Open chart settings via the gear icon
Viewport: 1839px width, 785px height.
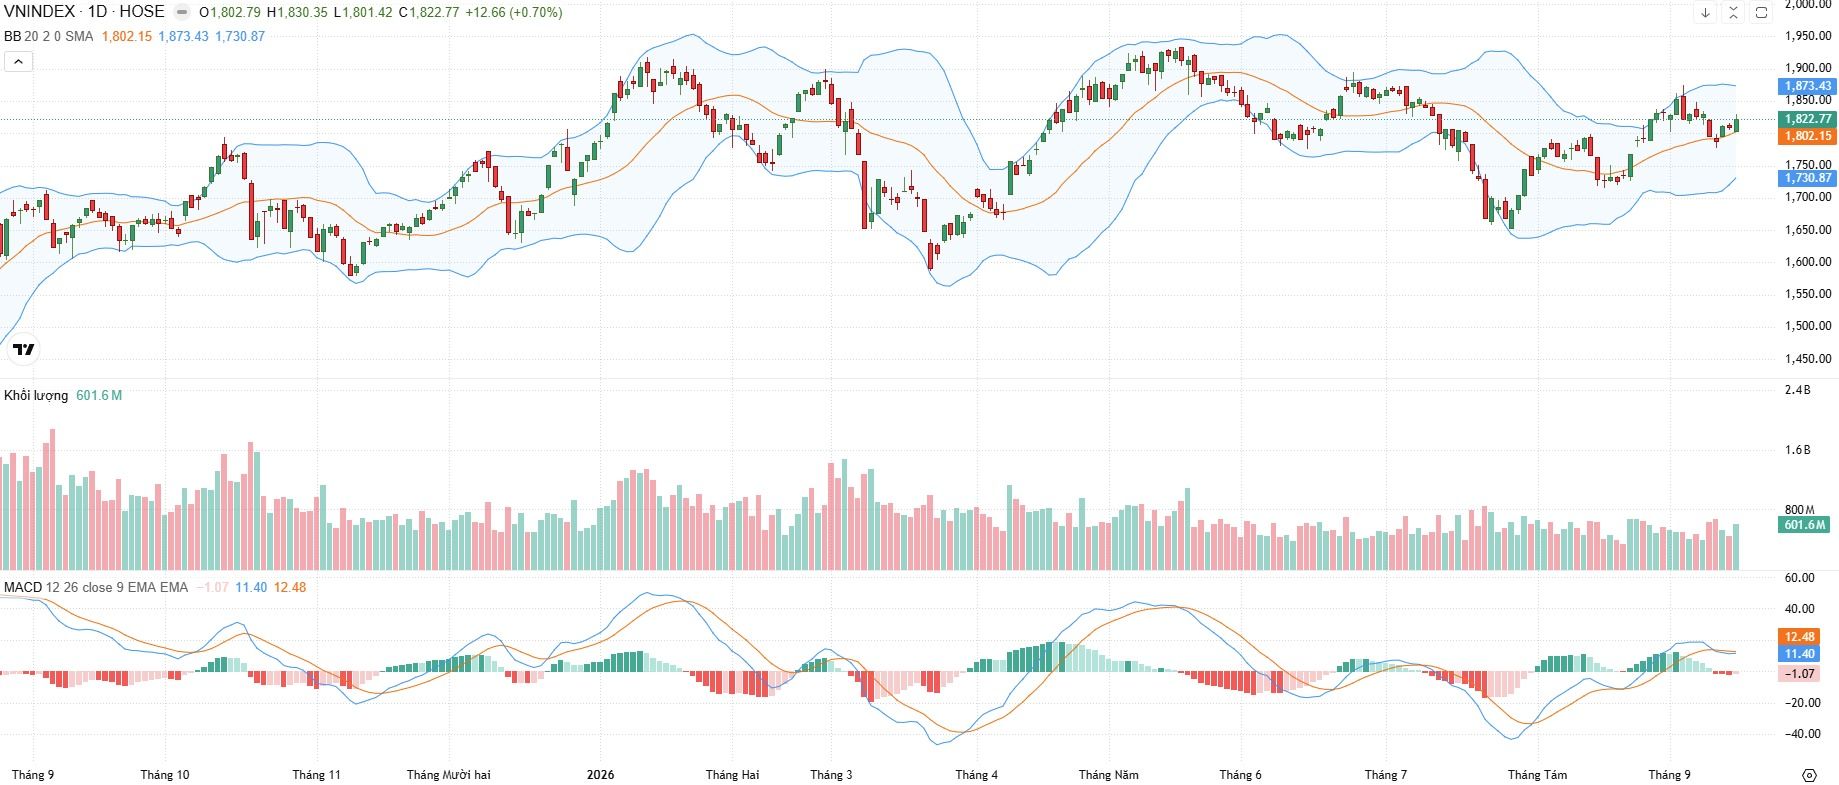1809,775
